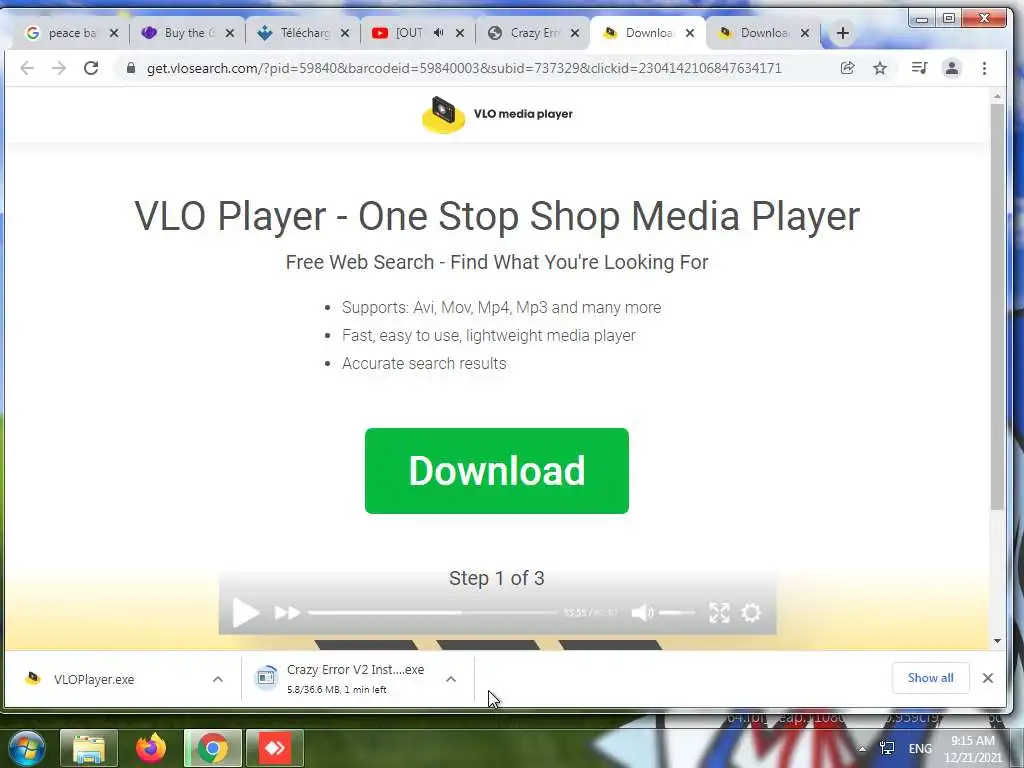This screenshot has width=1024, height=768.
Task: Close the downloads bar
Action: (x=987, y=678)
